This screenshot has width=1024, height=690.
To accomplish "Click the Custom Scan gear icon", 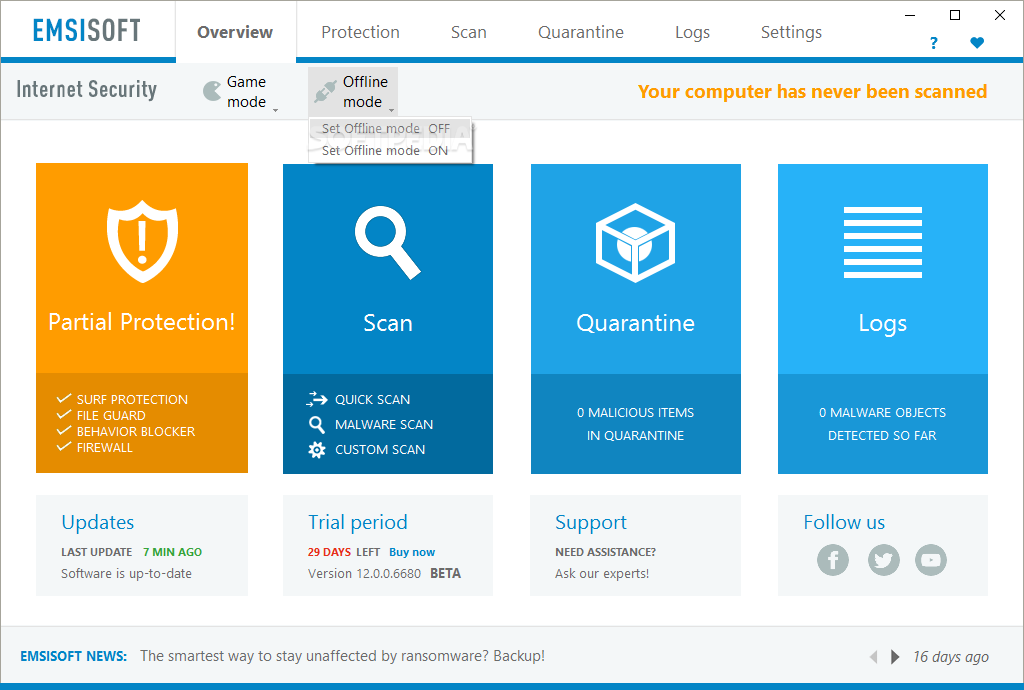I will [x=317, y=450].
